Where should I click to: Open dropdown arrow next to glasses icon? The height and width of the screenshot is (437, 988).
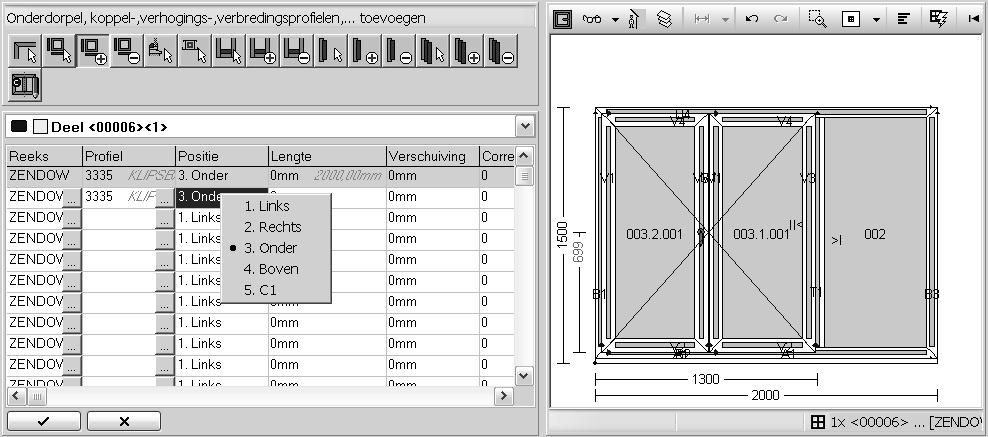615,20
